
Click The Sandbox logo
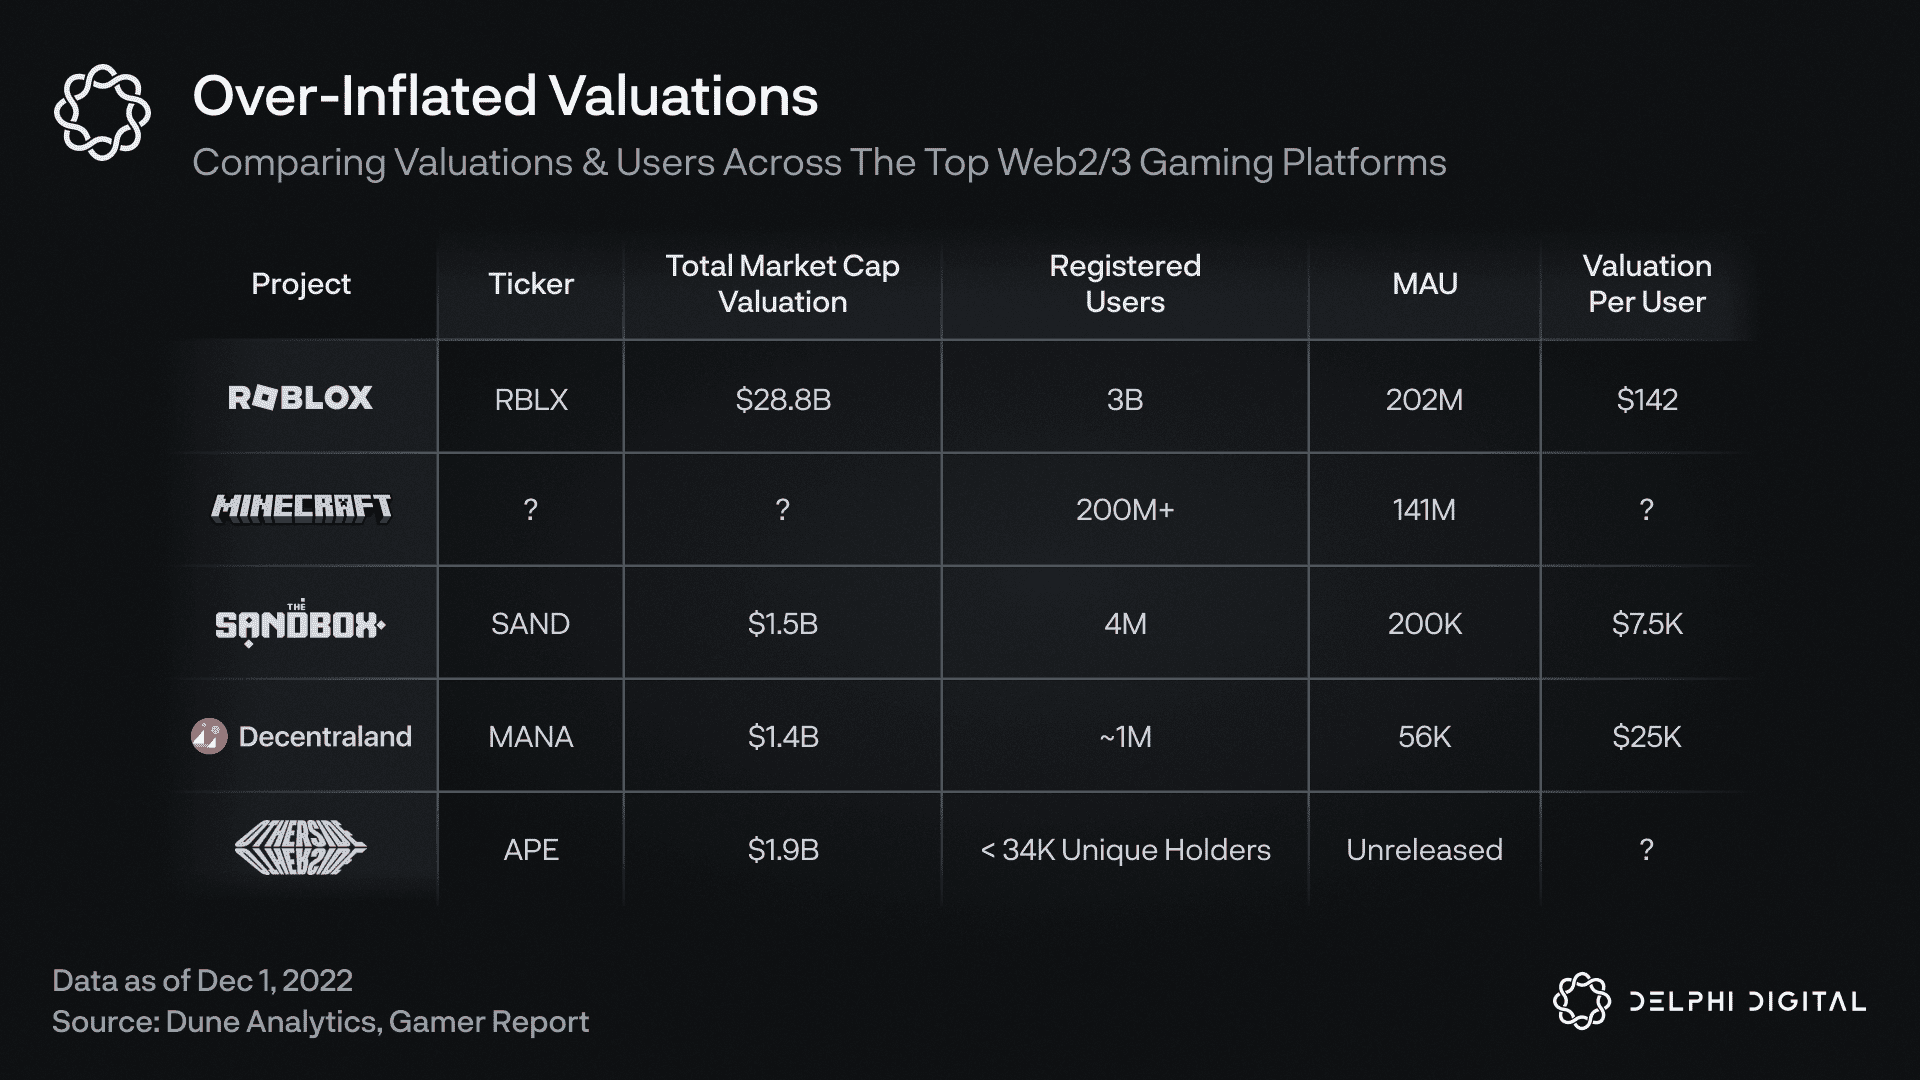pyautogui.click(x=300, y=624)
